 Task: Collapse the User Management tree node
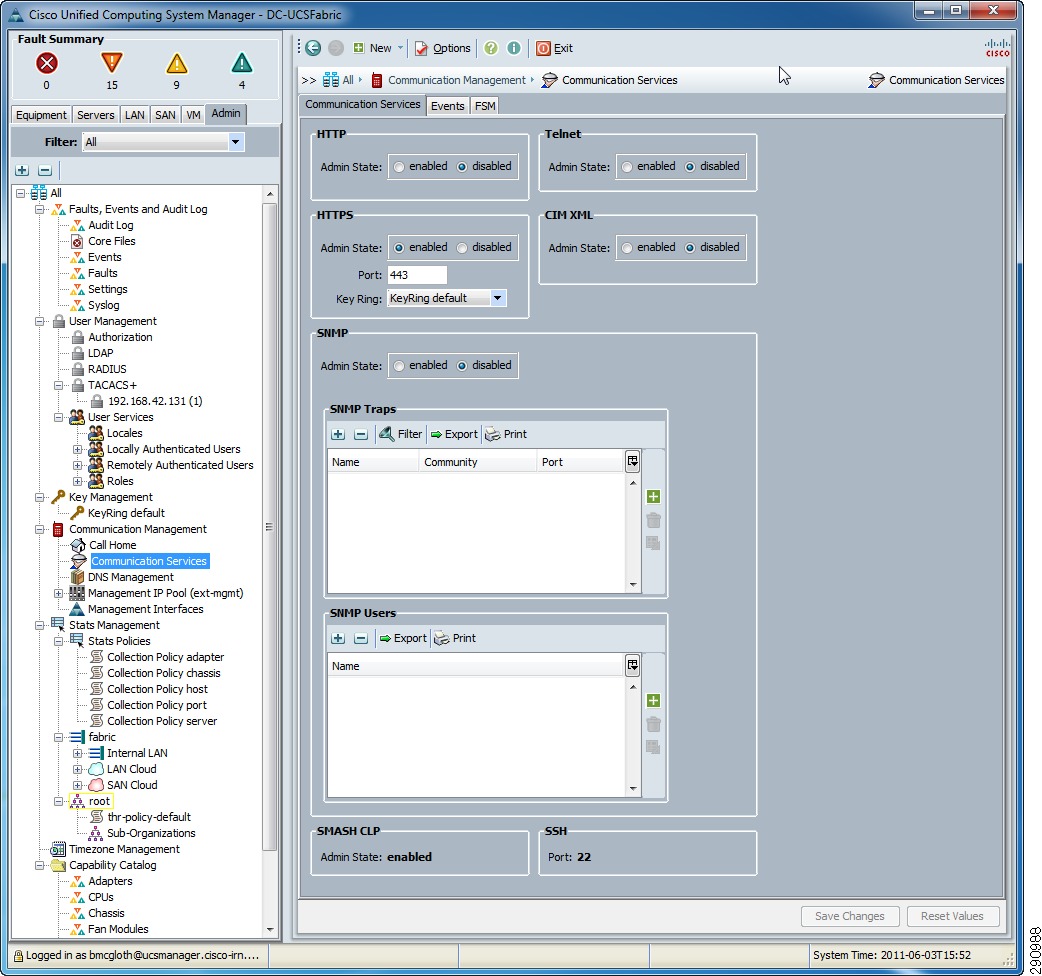point(40,322)
